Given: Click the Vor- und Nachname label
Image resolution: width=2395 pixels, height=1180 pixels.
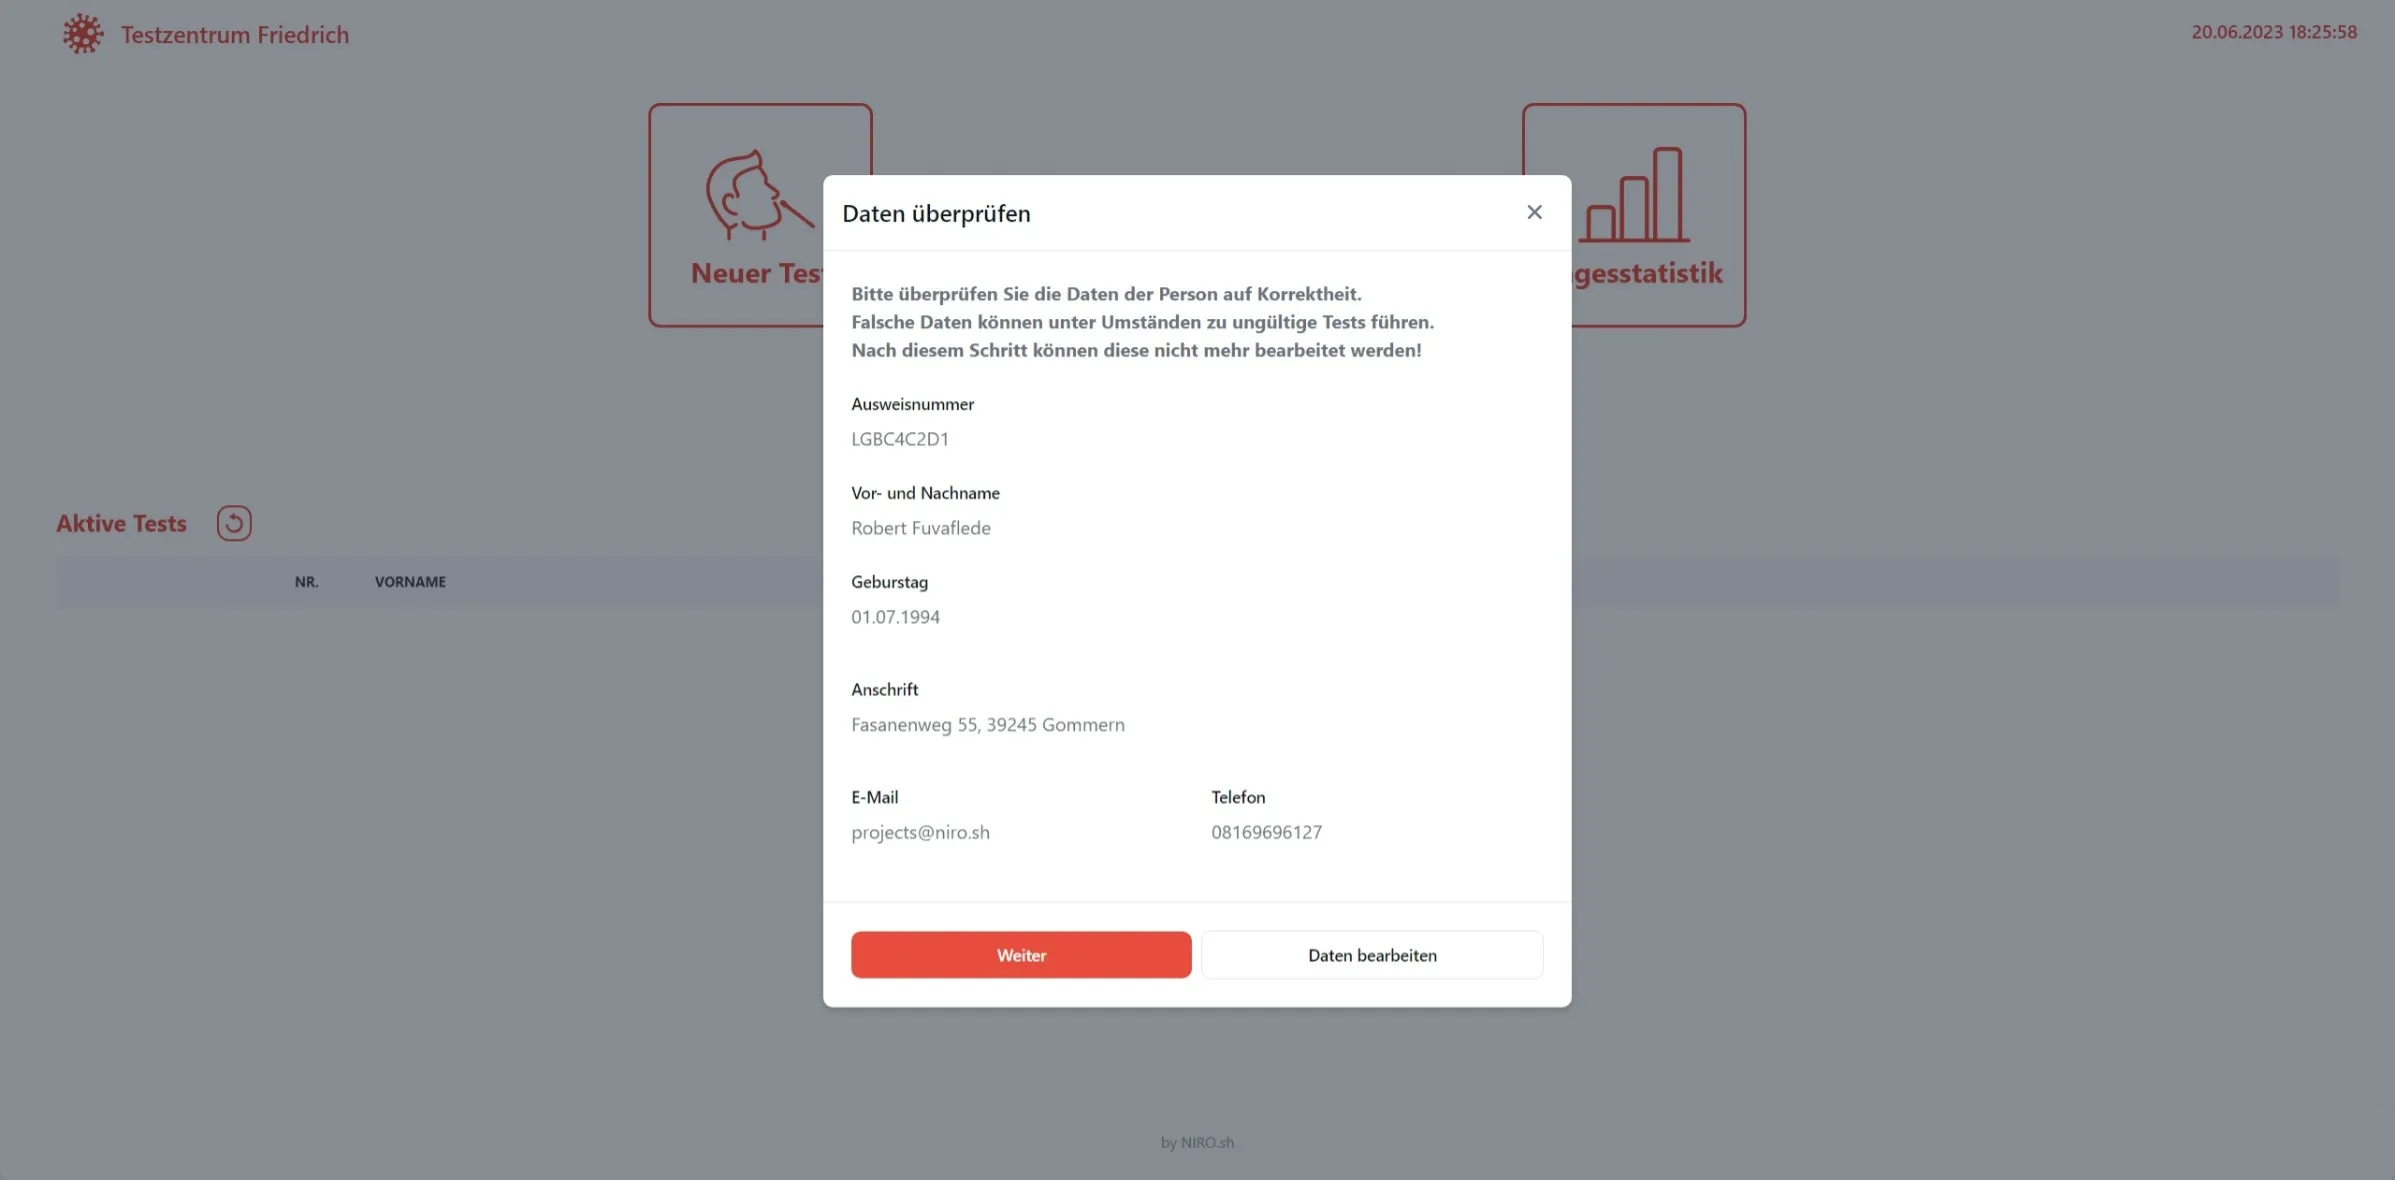Looking at the screenshot, I should pyautogui.click(x=925, y=493).
